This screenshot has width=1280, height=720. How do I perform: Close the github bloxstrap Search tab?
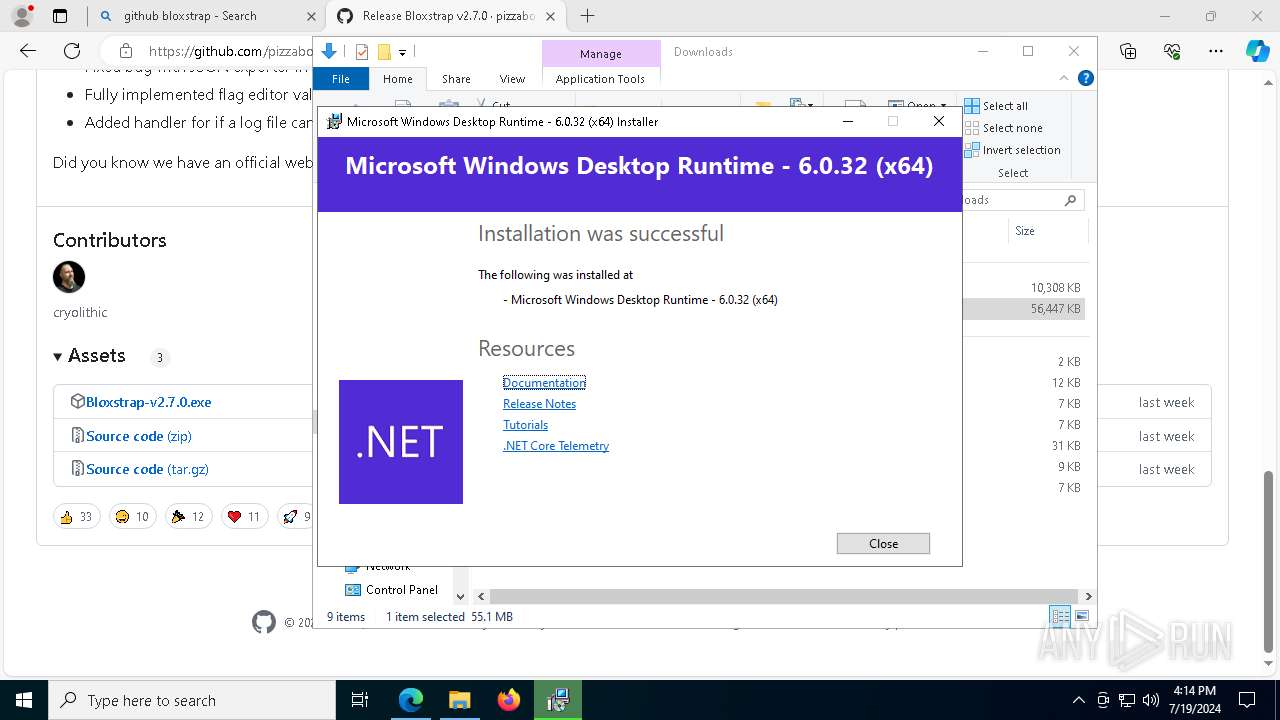pos(311,16)
